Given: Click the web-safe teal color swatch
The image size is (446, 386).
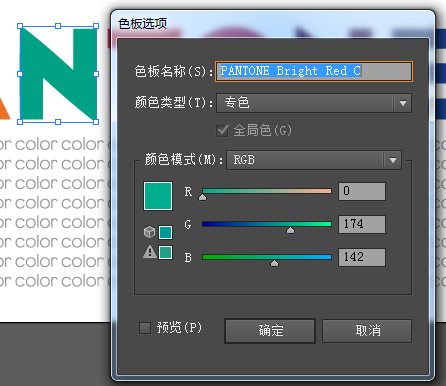Looking at the screenshot, I should pyautogui.click(x=165, y=232).
